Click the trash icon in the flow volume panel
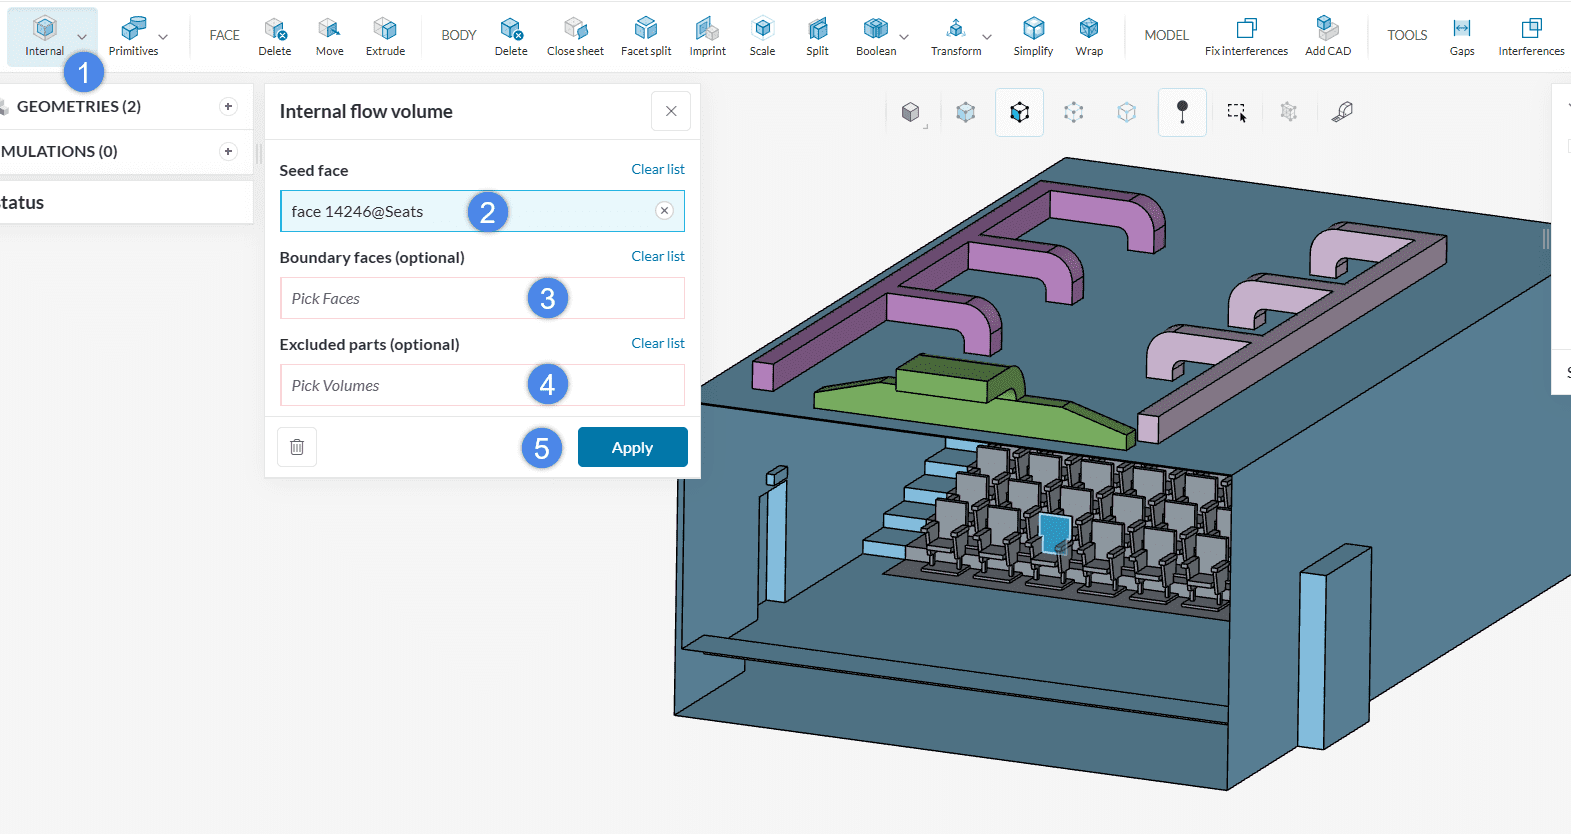The image size is (1571, 834). click(297, 447)
